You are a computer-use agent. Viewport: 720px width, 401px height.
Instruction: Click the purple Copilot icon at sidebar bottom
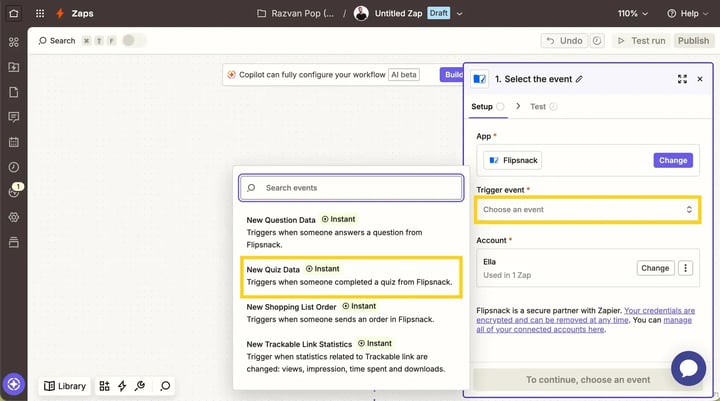point(14,384)
